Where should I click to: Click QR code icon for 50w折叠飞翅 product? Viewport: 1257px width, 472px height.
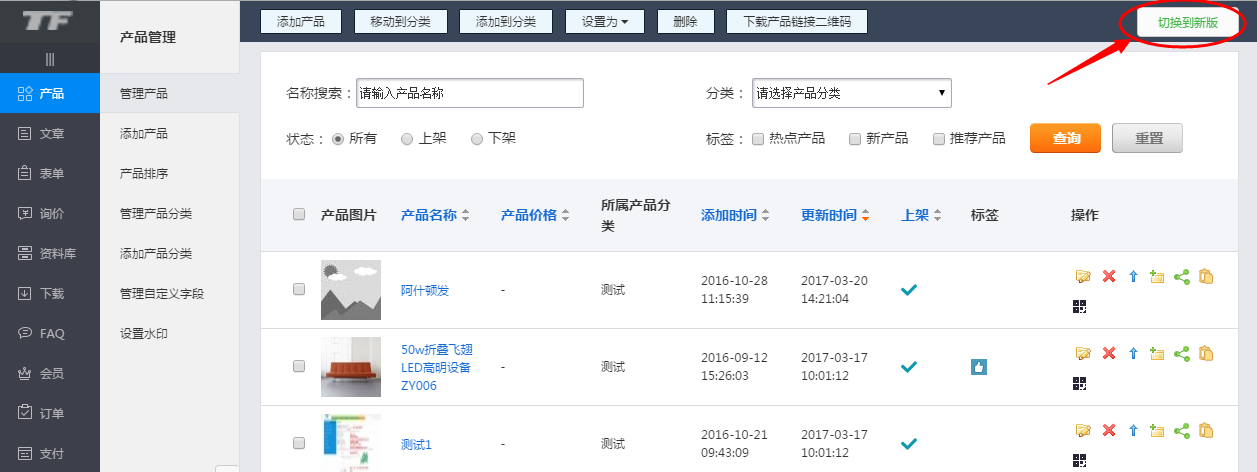pos(1079,383)
